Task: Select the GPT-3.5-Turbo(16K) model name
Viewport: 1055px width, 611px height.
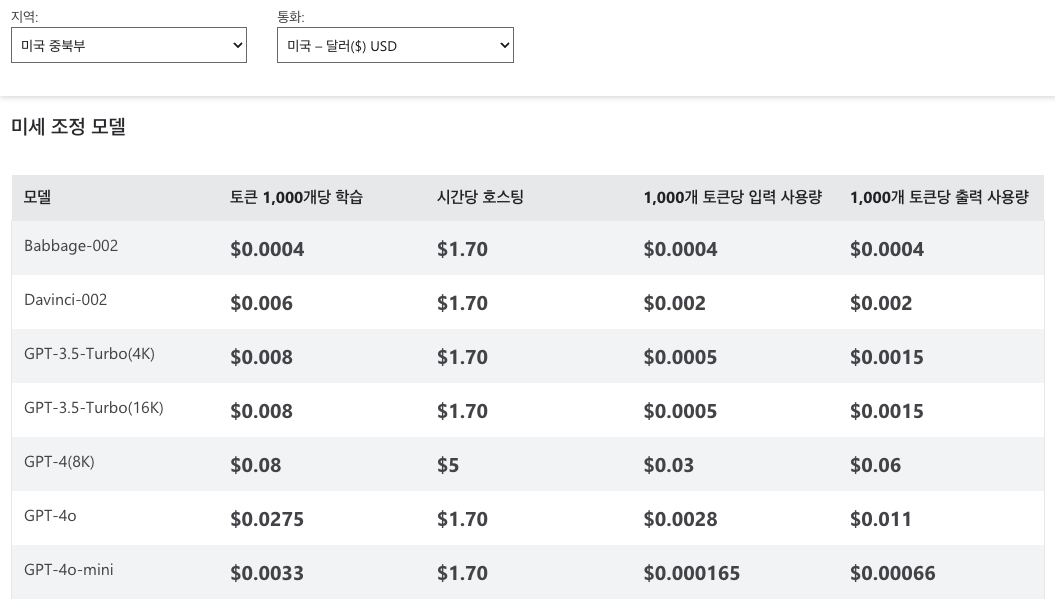Action: tap(94, 408)
